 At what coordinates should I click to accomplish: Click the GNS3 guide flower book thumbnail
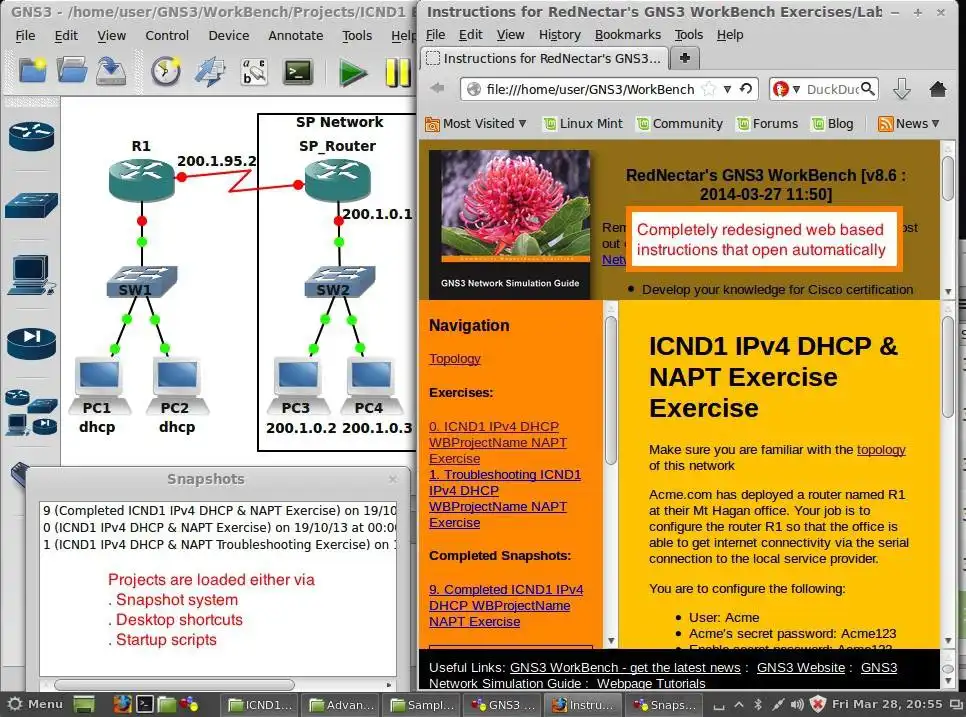point(509,224)
